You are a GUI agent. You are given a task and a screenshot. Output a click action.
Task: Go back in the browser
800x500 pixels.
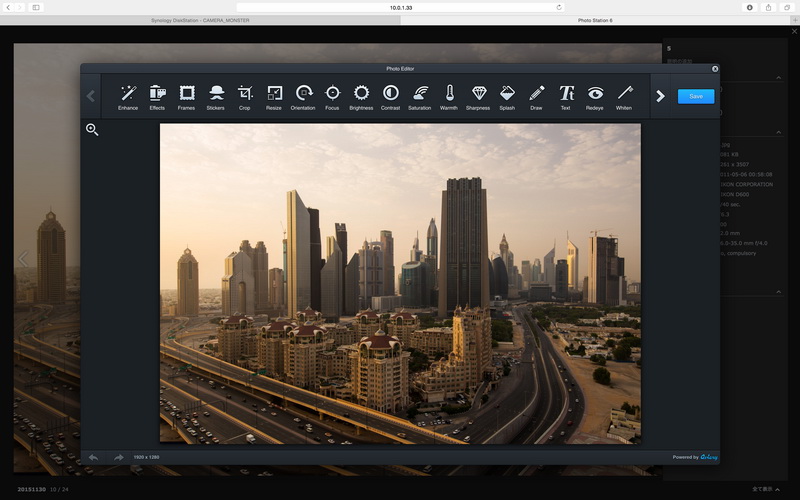click(x=8, y=8)
